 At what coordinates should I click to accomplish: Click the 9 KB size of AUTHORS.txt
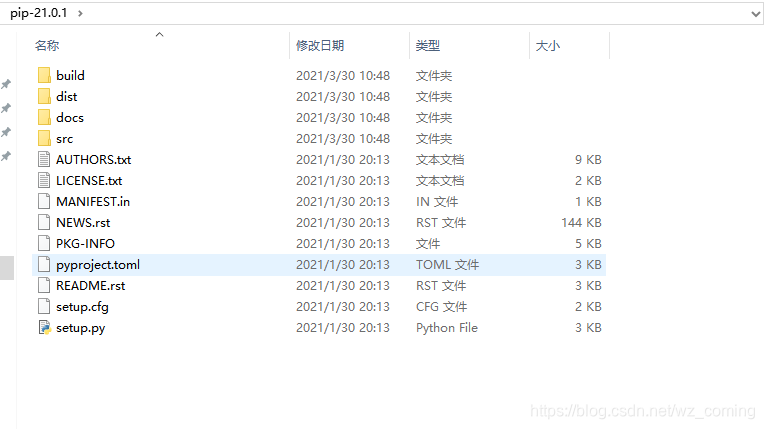588,159
